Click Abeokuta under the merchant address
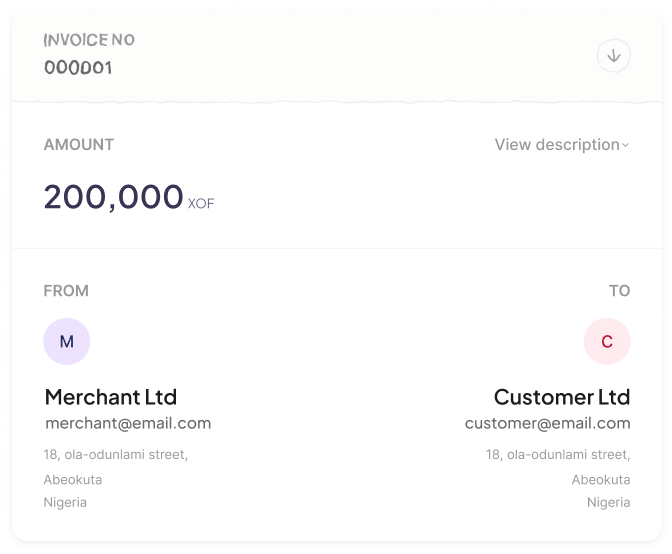Screen dimensions: 672x554 point(73,479)
